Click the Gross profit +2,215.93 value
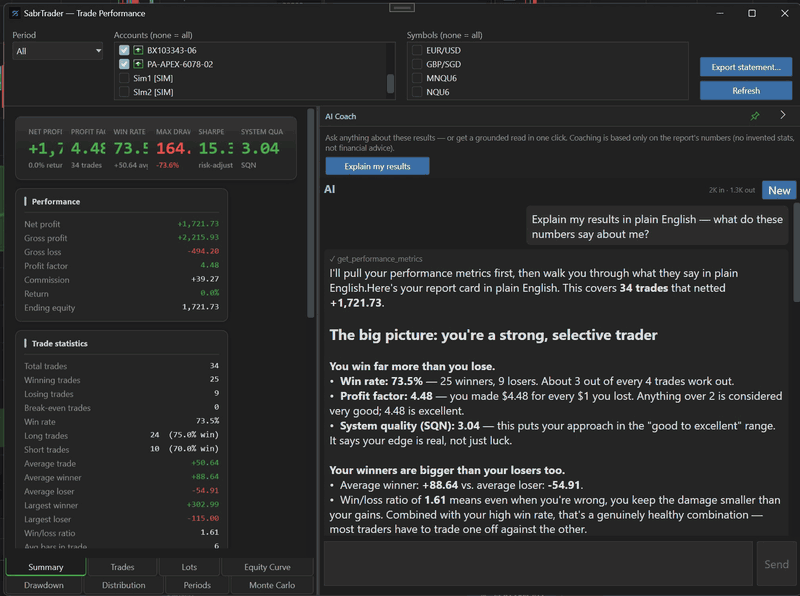The width and height of the screenshot is (800, 596). tap(198, 237)
